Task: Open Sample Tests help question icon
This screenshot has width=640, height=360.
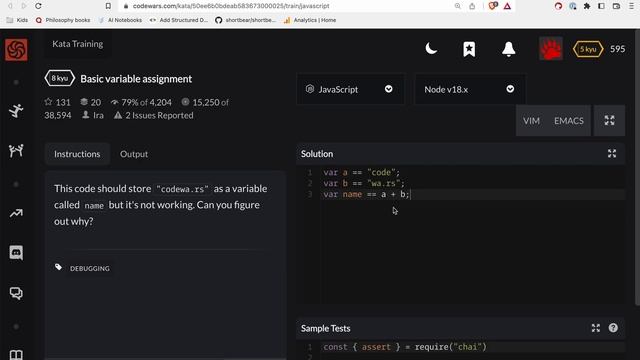Action: [613, 328]
